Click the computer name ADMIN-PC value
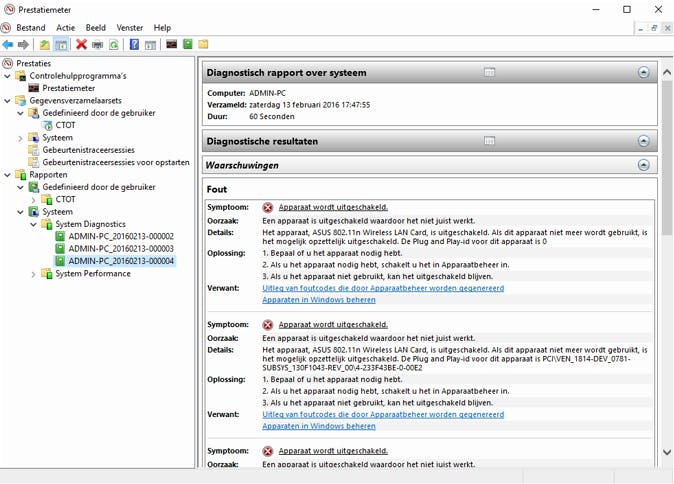This screenshot has width=674, height=484. pos(267,93)
